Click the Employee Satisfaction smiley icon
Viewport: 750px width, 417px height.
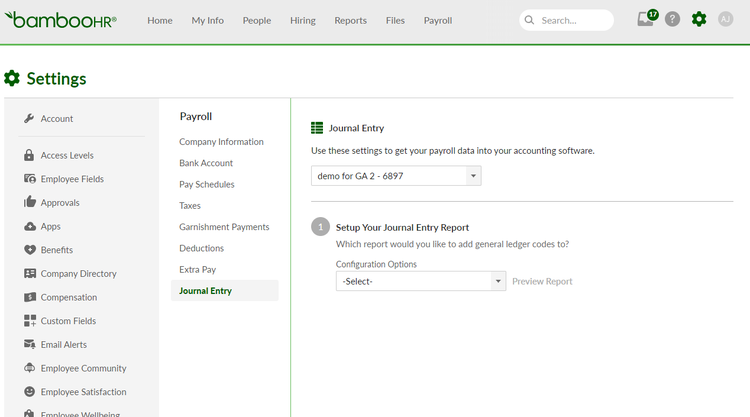pos(30,392)
